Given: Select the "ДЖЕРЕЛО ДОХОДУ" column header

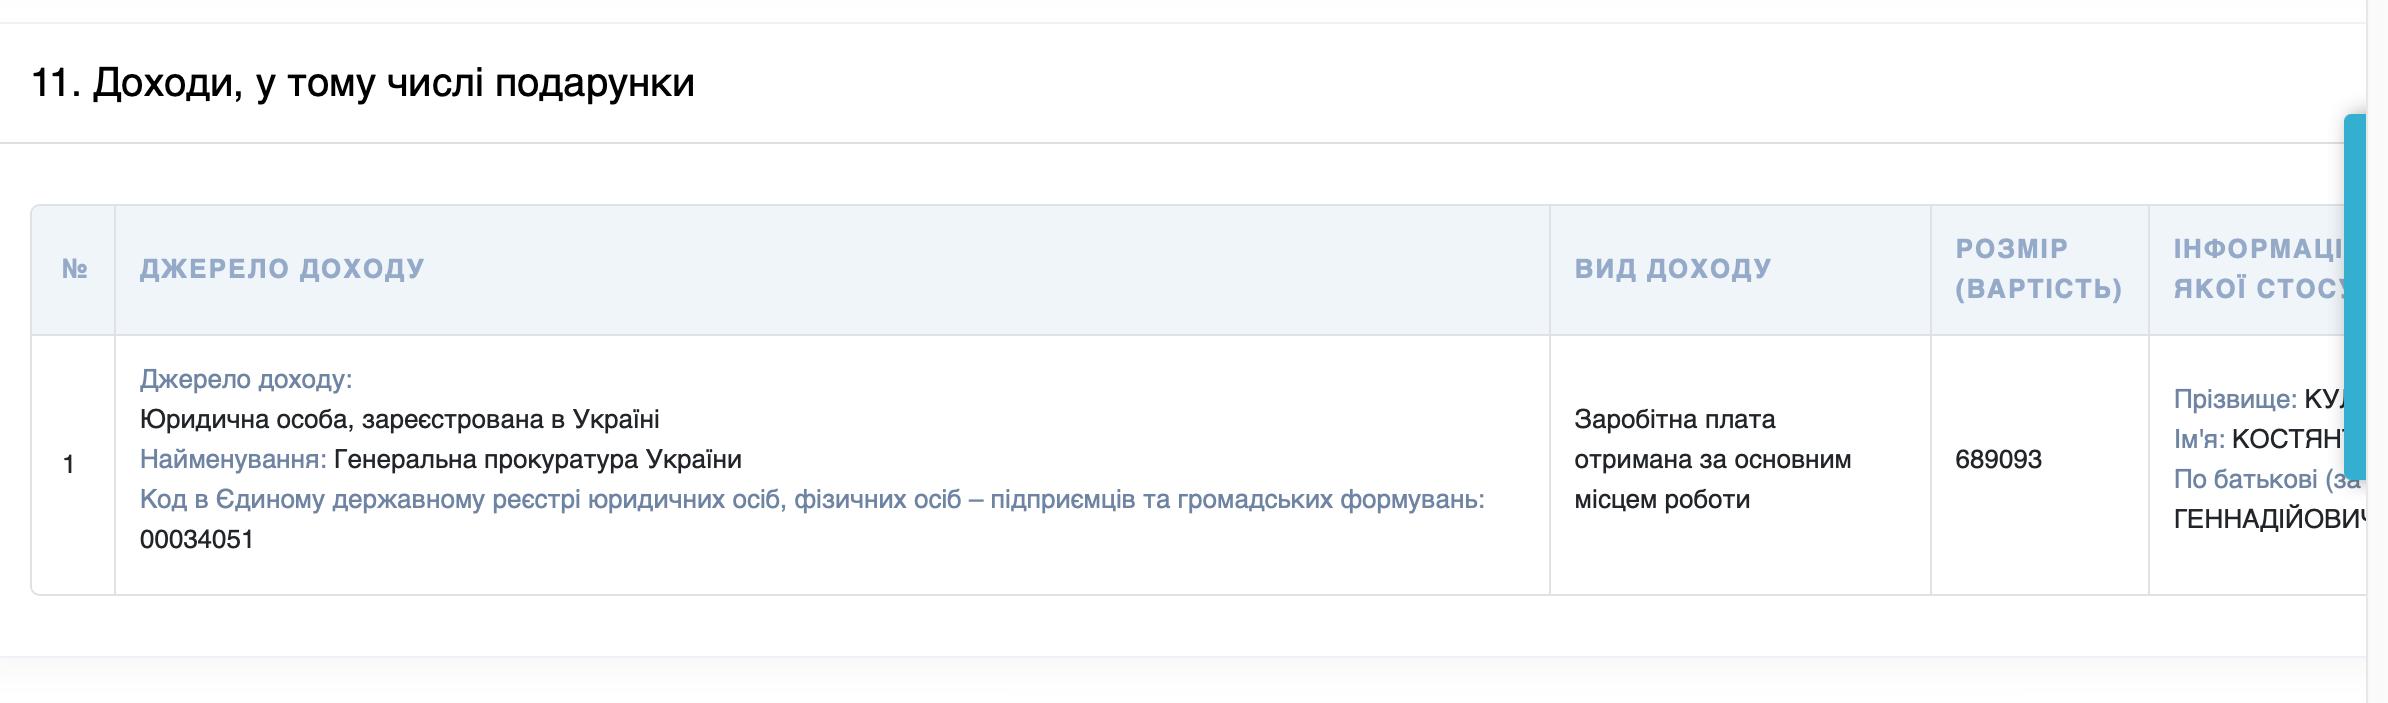Looking at the screenshot, I should click(280, 267).
